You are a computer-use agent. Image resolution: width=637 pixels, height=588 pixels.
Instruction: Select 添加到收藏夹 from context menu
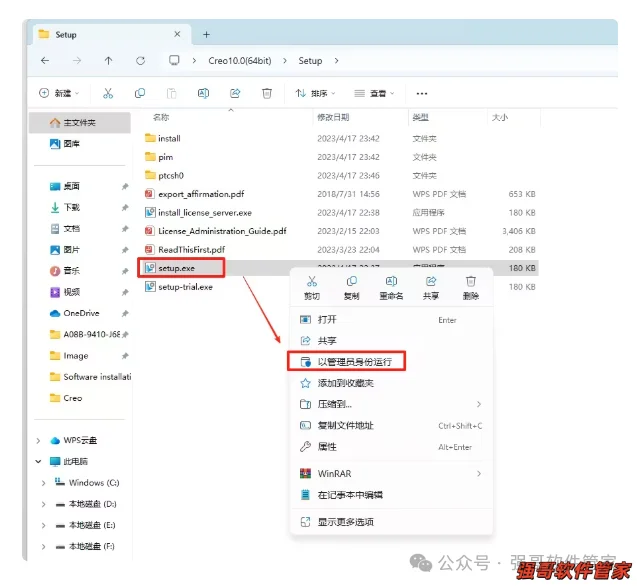(x=391, y=383)
